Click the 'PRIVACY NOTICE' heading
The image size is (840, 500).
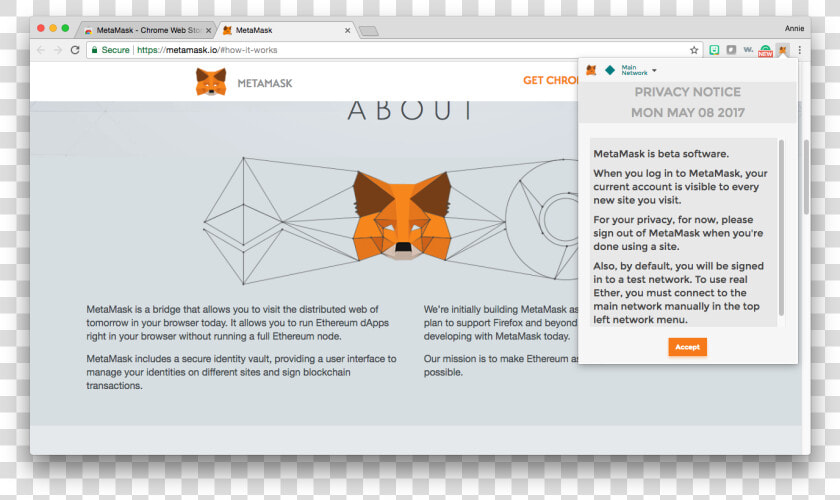pyautogui.click(x=687, y=92)
